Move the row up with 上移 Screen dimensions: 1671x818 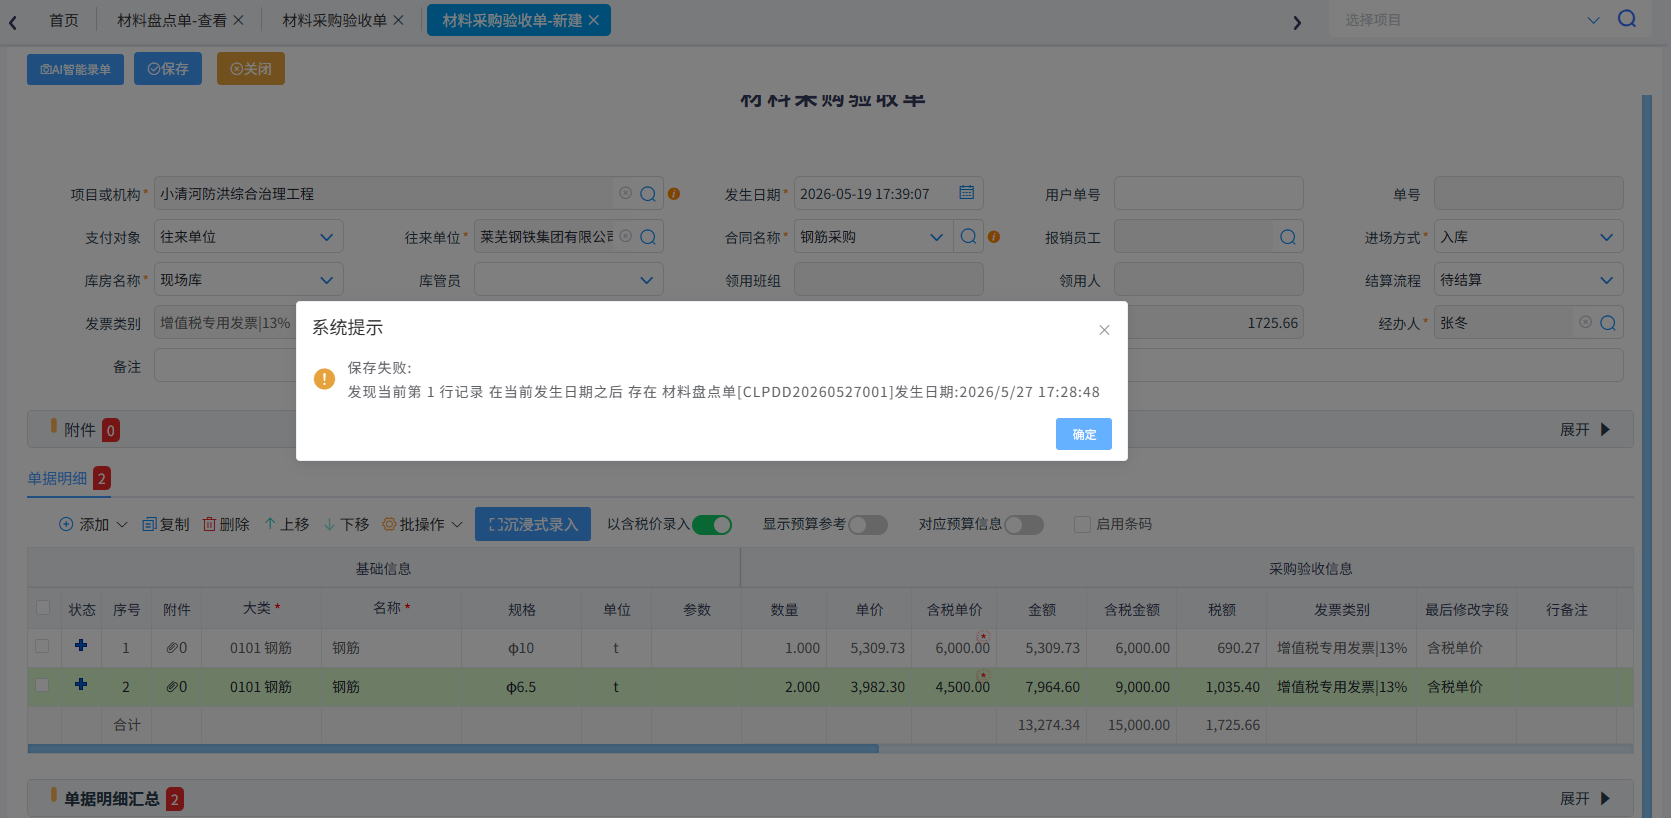coord(287,524)
